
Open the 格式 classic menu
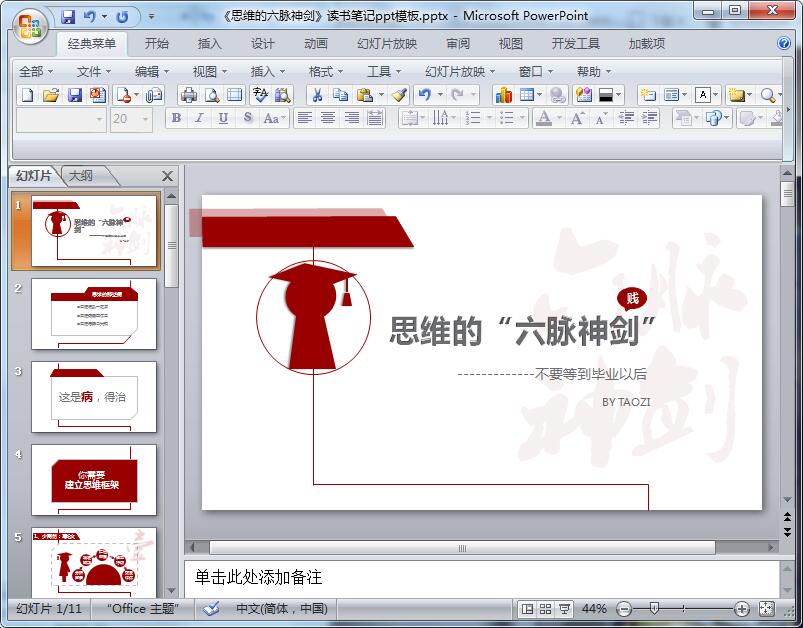pos(326,72)
